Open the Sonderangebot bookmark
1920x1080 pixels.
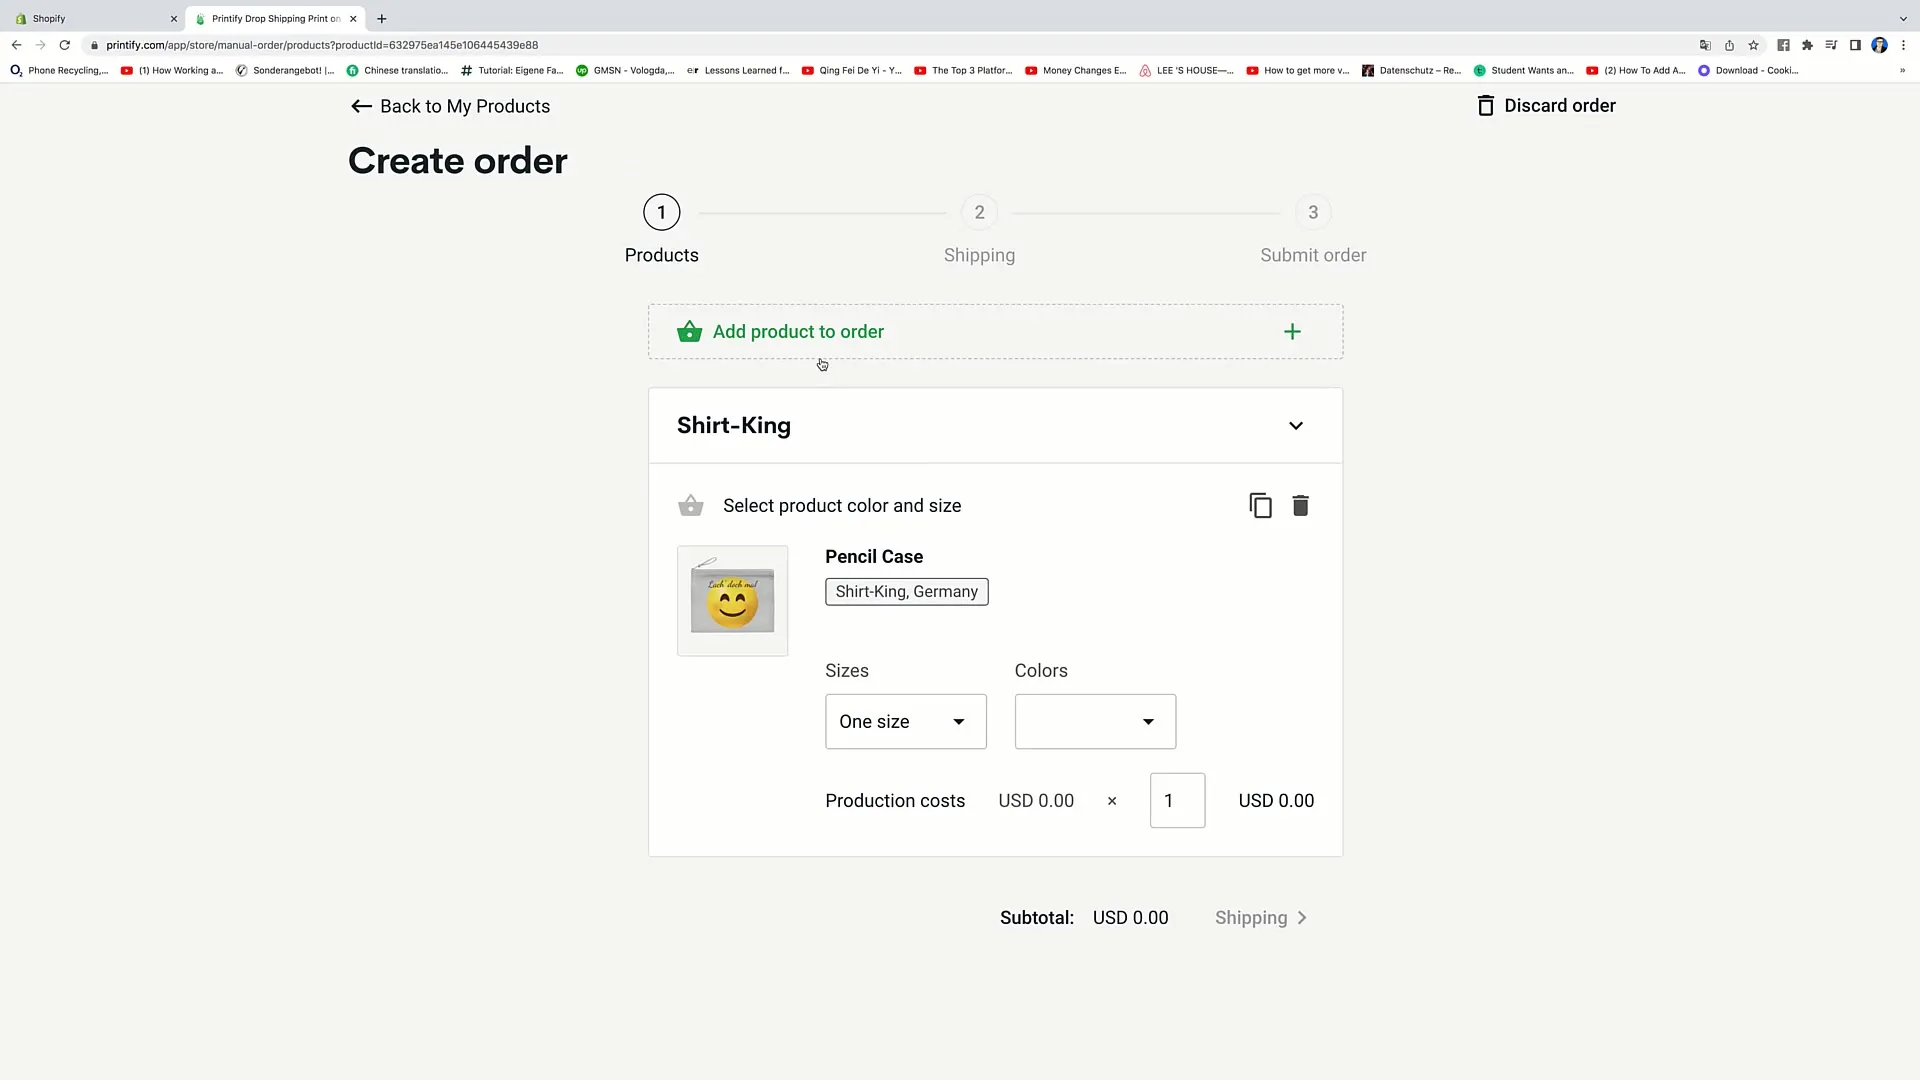pyautogui.click(x=285, y=71)
